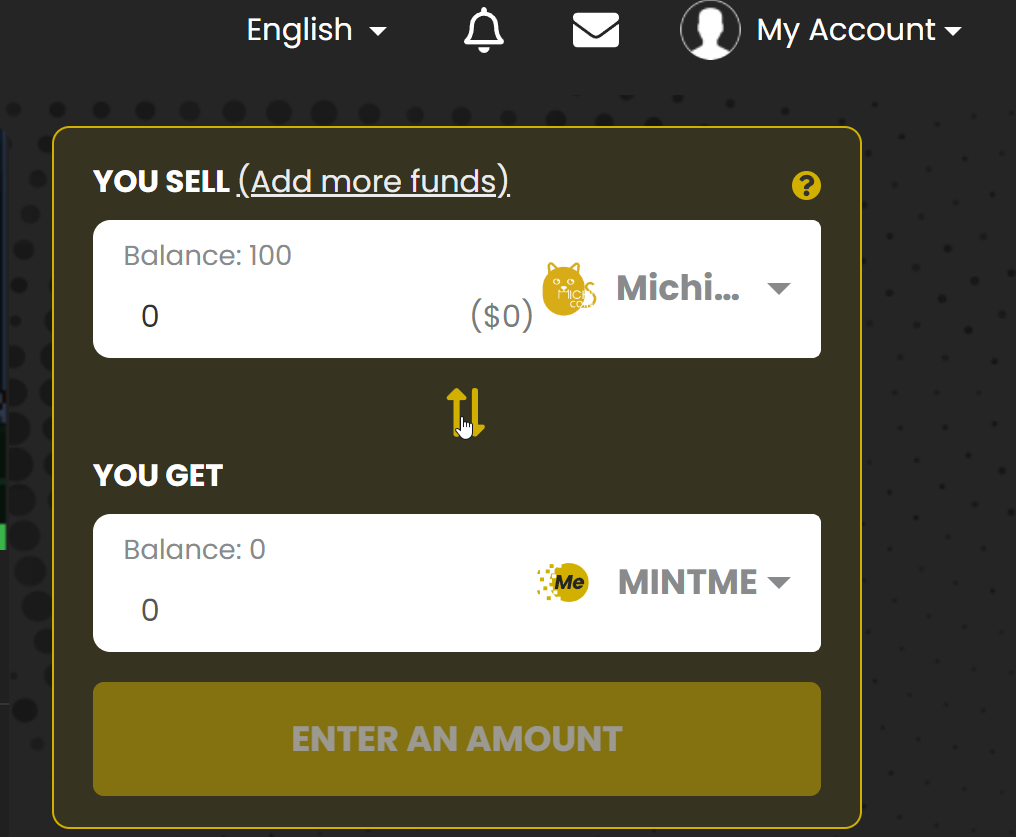Open the notifications bell

(x=484, y=30)
